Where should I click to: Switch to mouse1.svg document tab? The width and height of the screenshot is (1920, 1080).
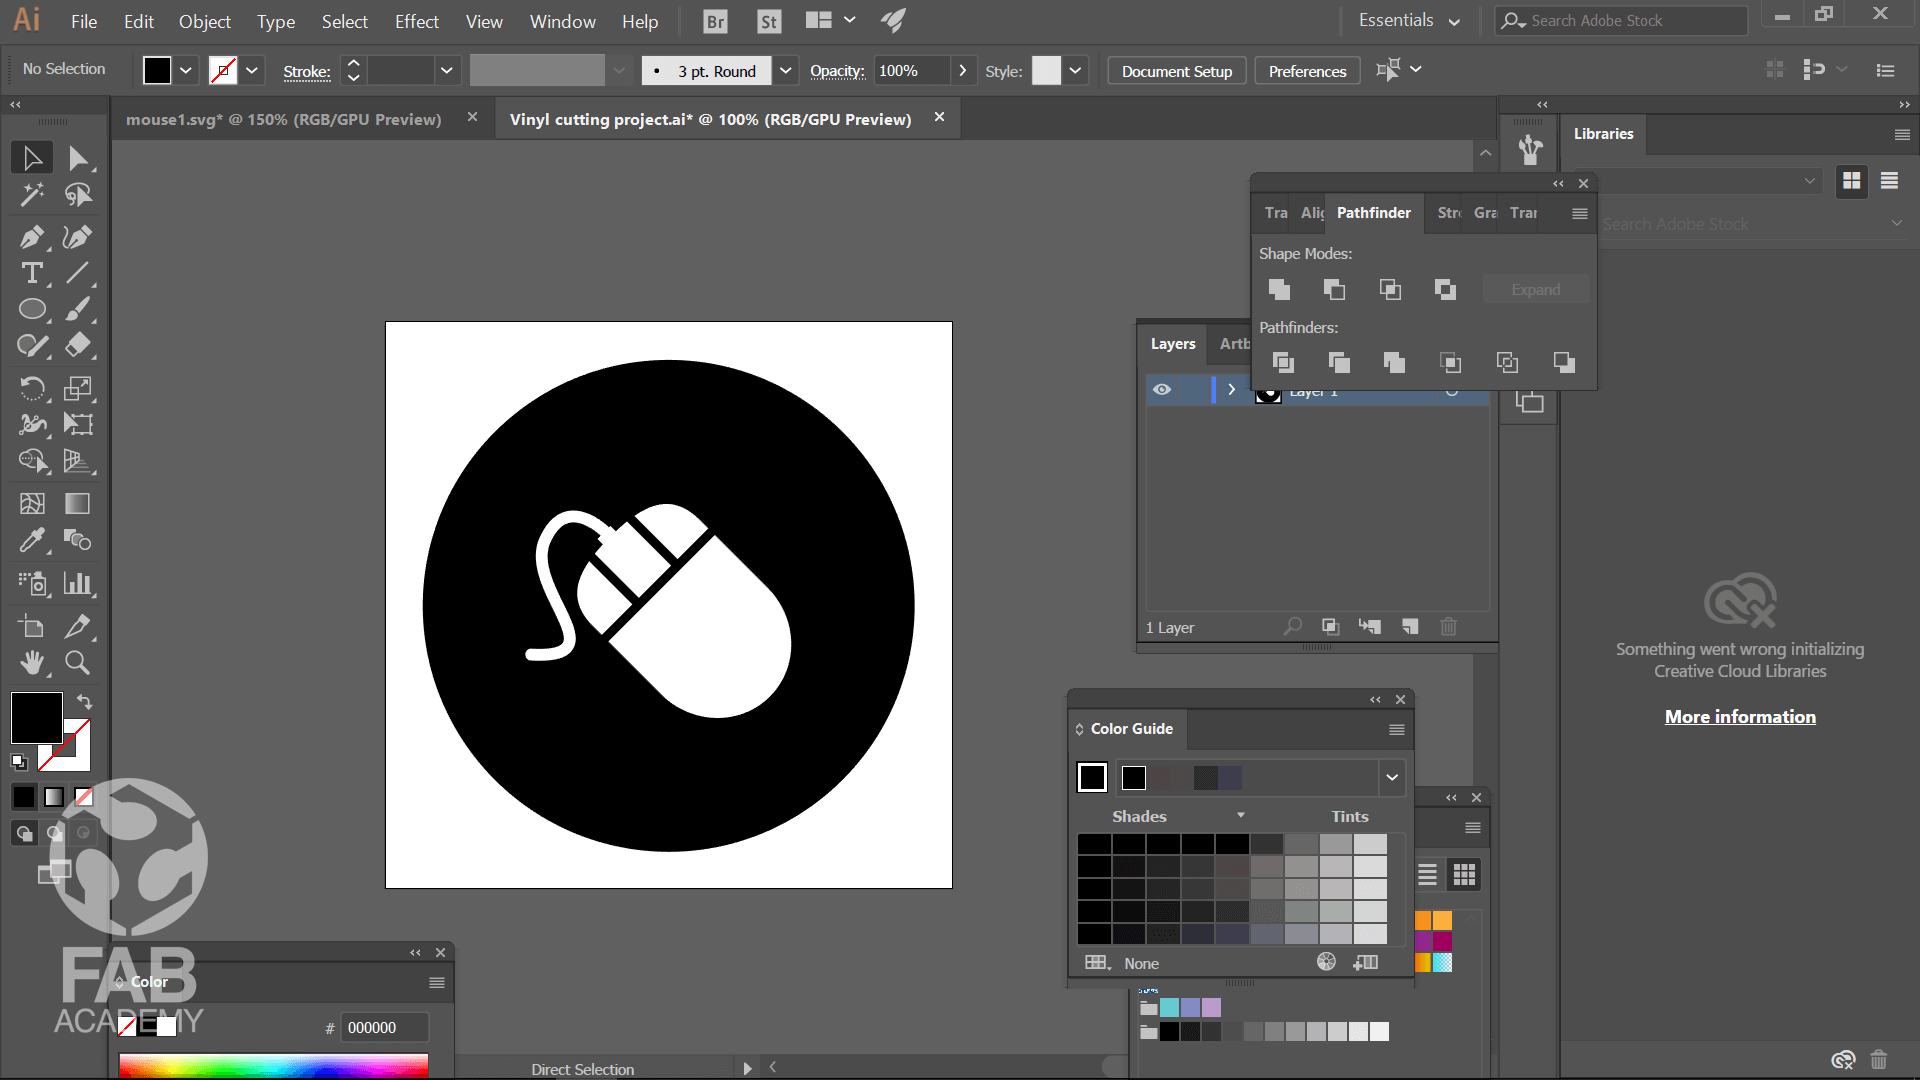coord(284,119)
